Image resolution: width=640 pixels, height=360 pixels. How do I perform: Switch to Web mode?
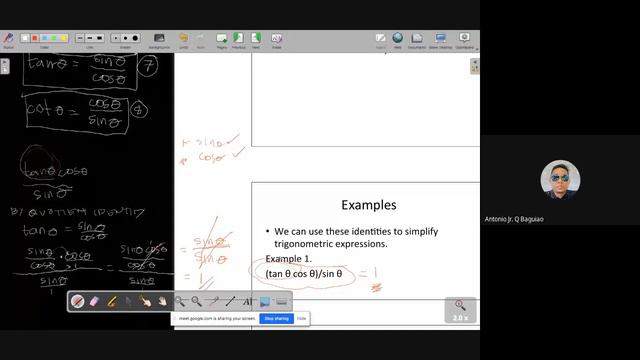pyautogui.click(x=398, y=40)
